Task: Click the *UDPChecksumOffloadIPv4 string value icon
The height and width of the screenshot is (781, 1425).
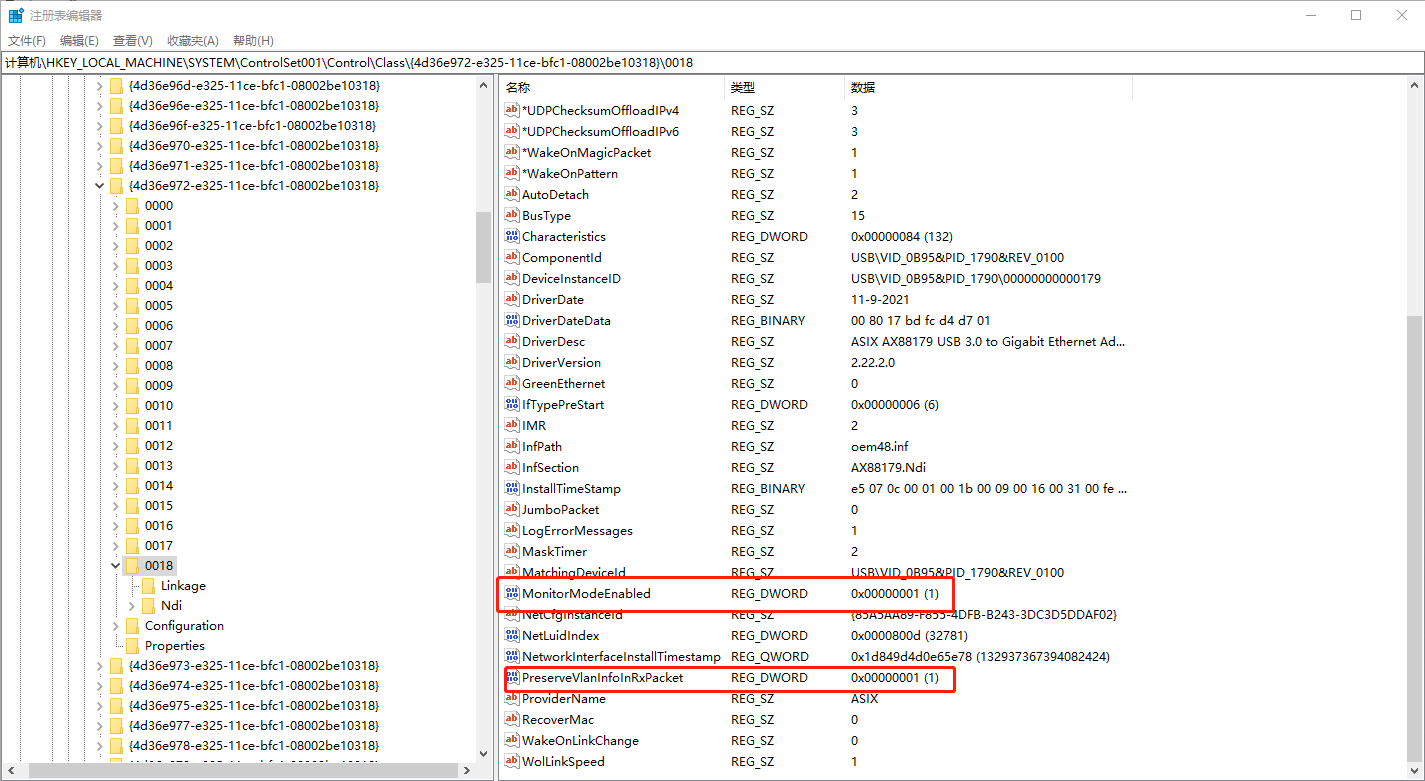Action: [512, 110]
